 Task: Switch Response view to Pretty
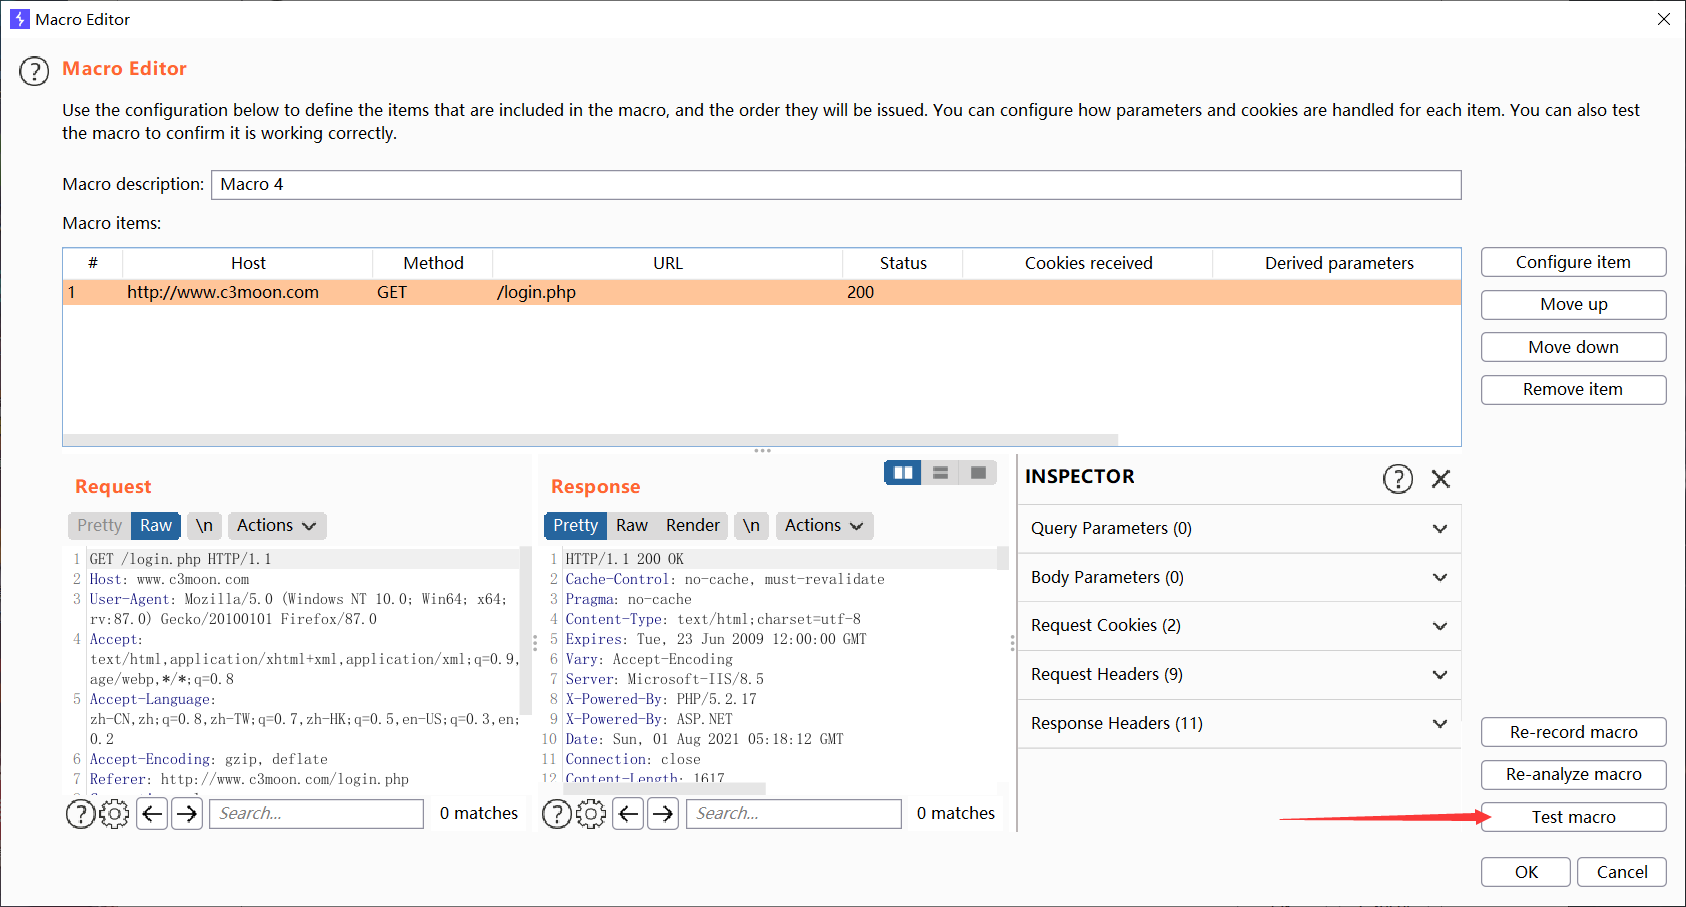(575, 526)
